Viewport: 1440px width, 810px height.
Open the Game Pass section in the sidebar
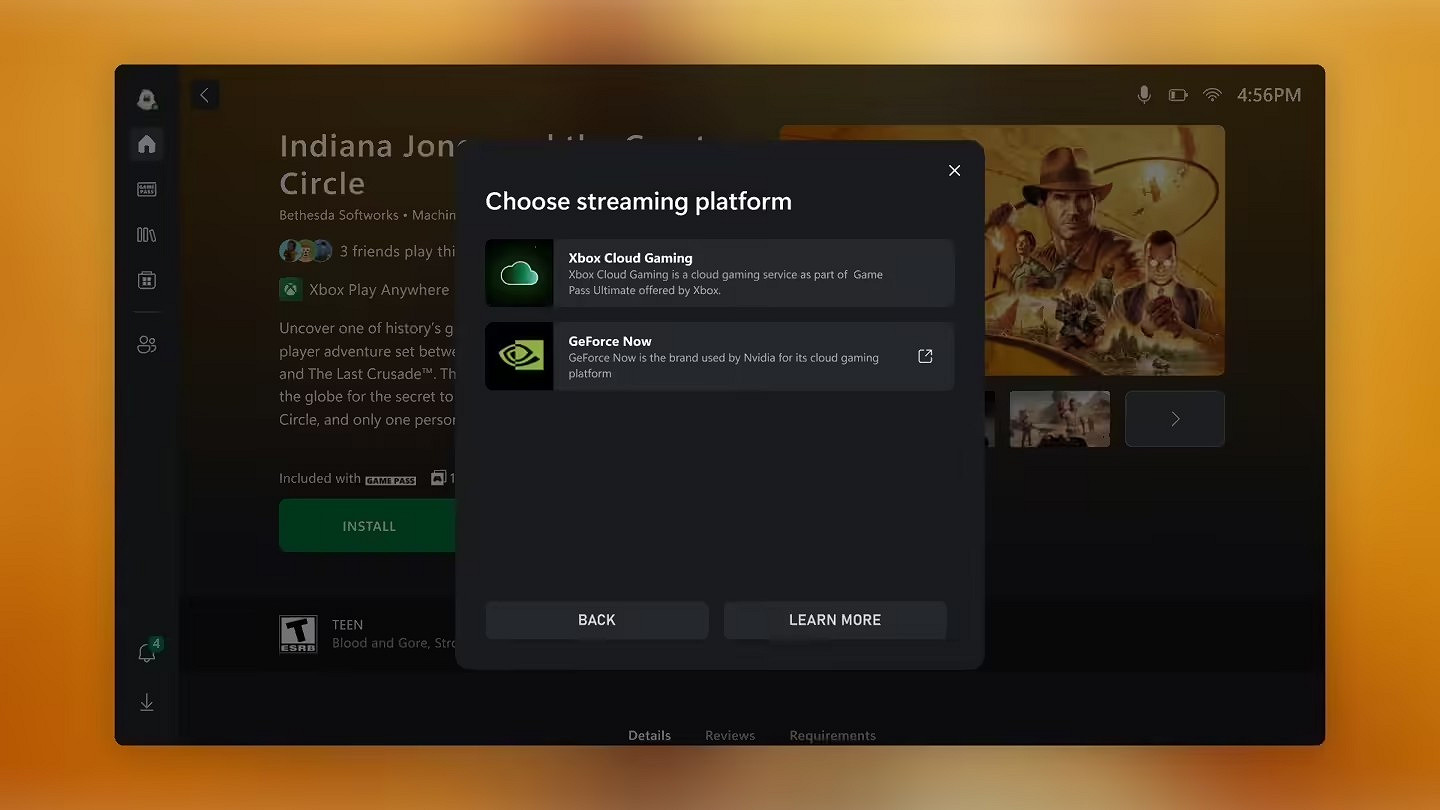coord(146,189)
